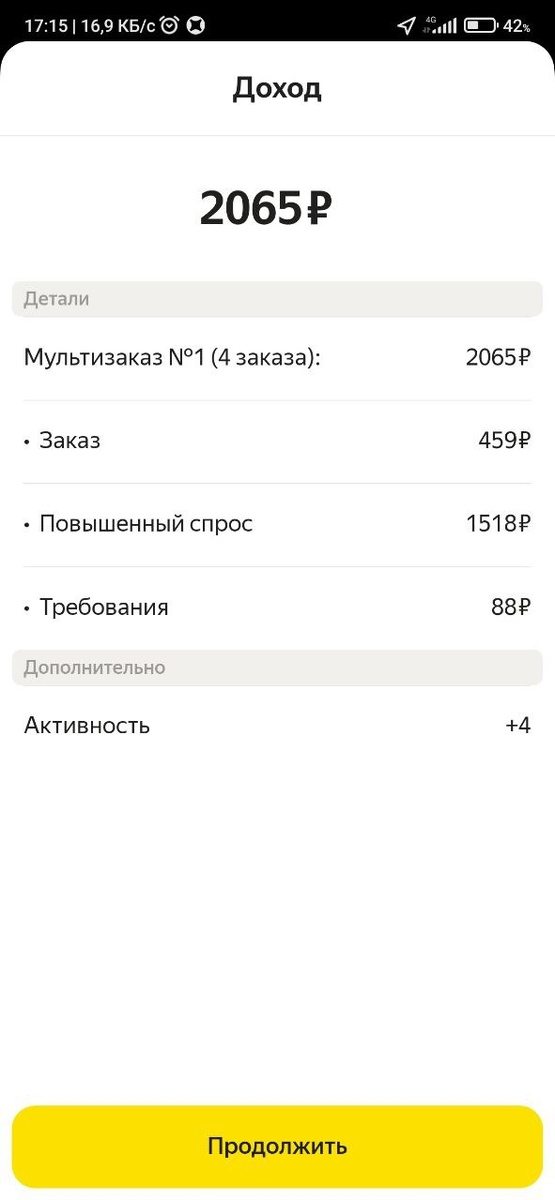
Task: Tap the 17:15 clock in status bar
Action: click(45, 26)
